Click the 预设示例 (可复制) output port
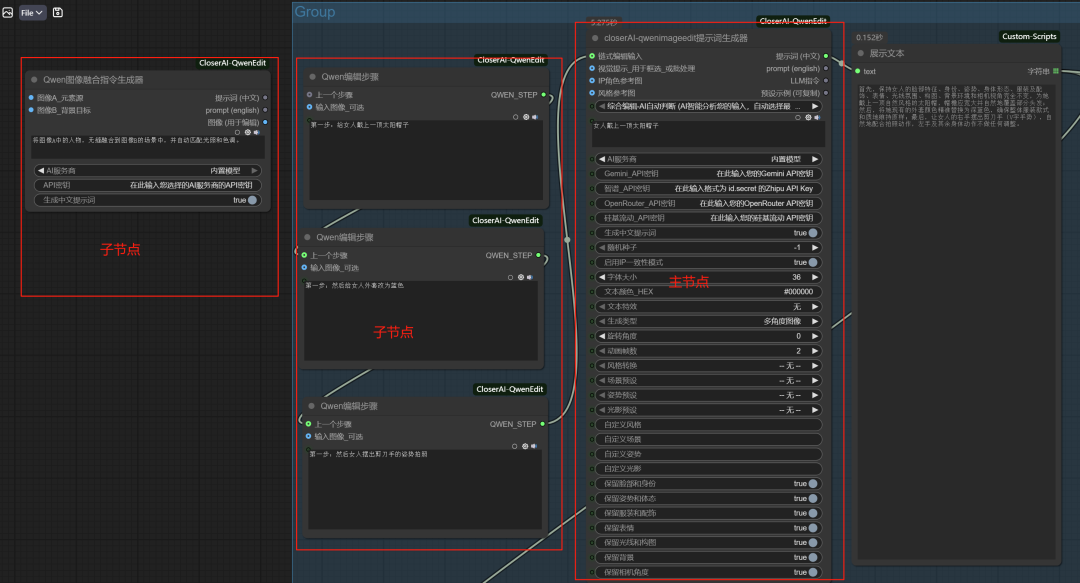This screenshot has height=583, width=1080. point(826,93)
